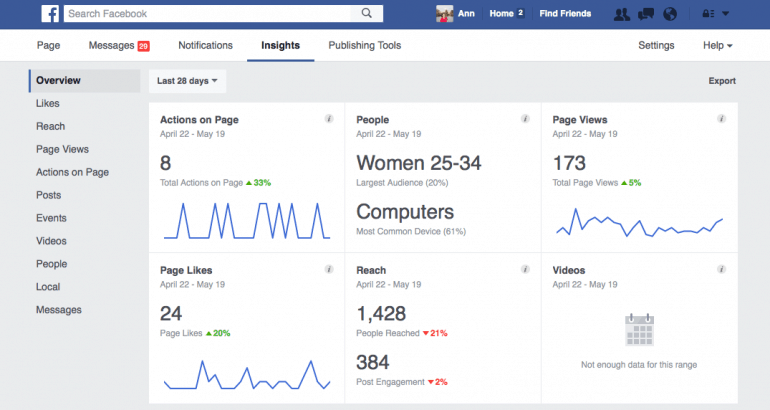
Task: Open the Publishing Tools tab
Action: coord(364,45)
